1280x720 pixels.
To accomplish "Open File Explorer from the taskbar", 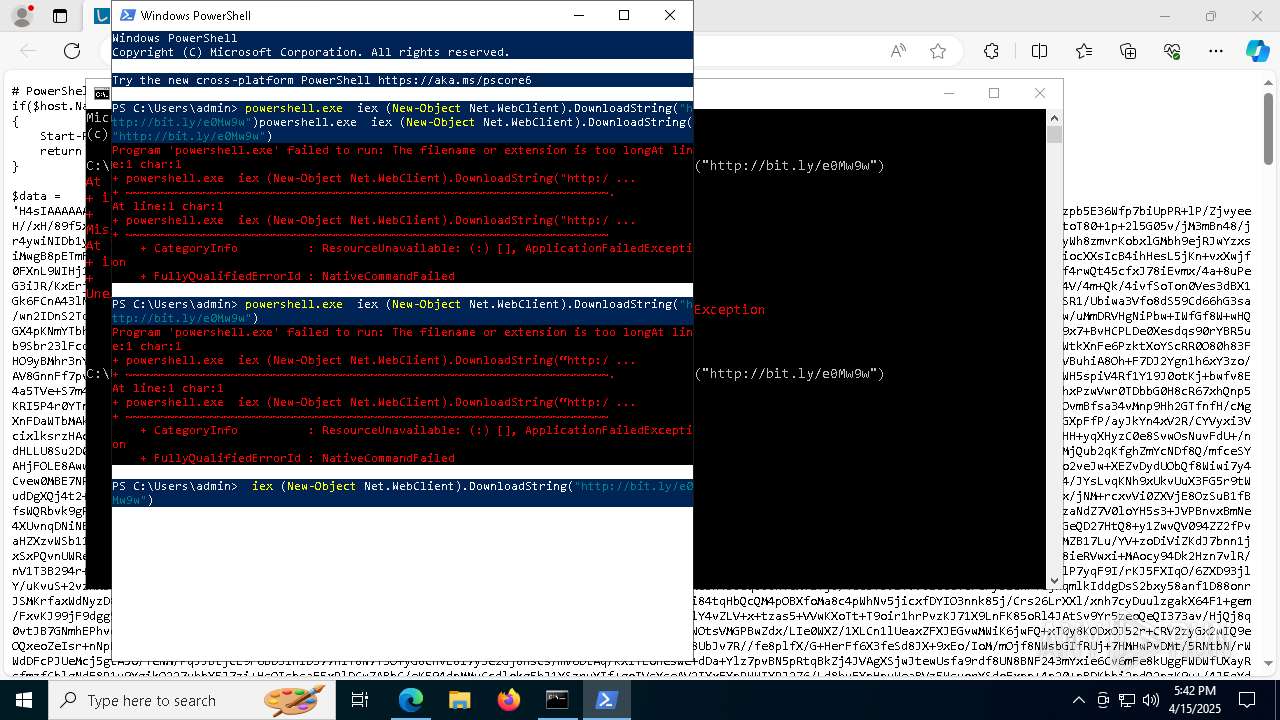I will [x=460, y=700].
